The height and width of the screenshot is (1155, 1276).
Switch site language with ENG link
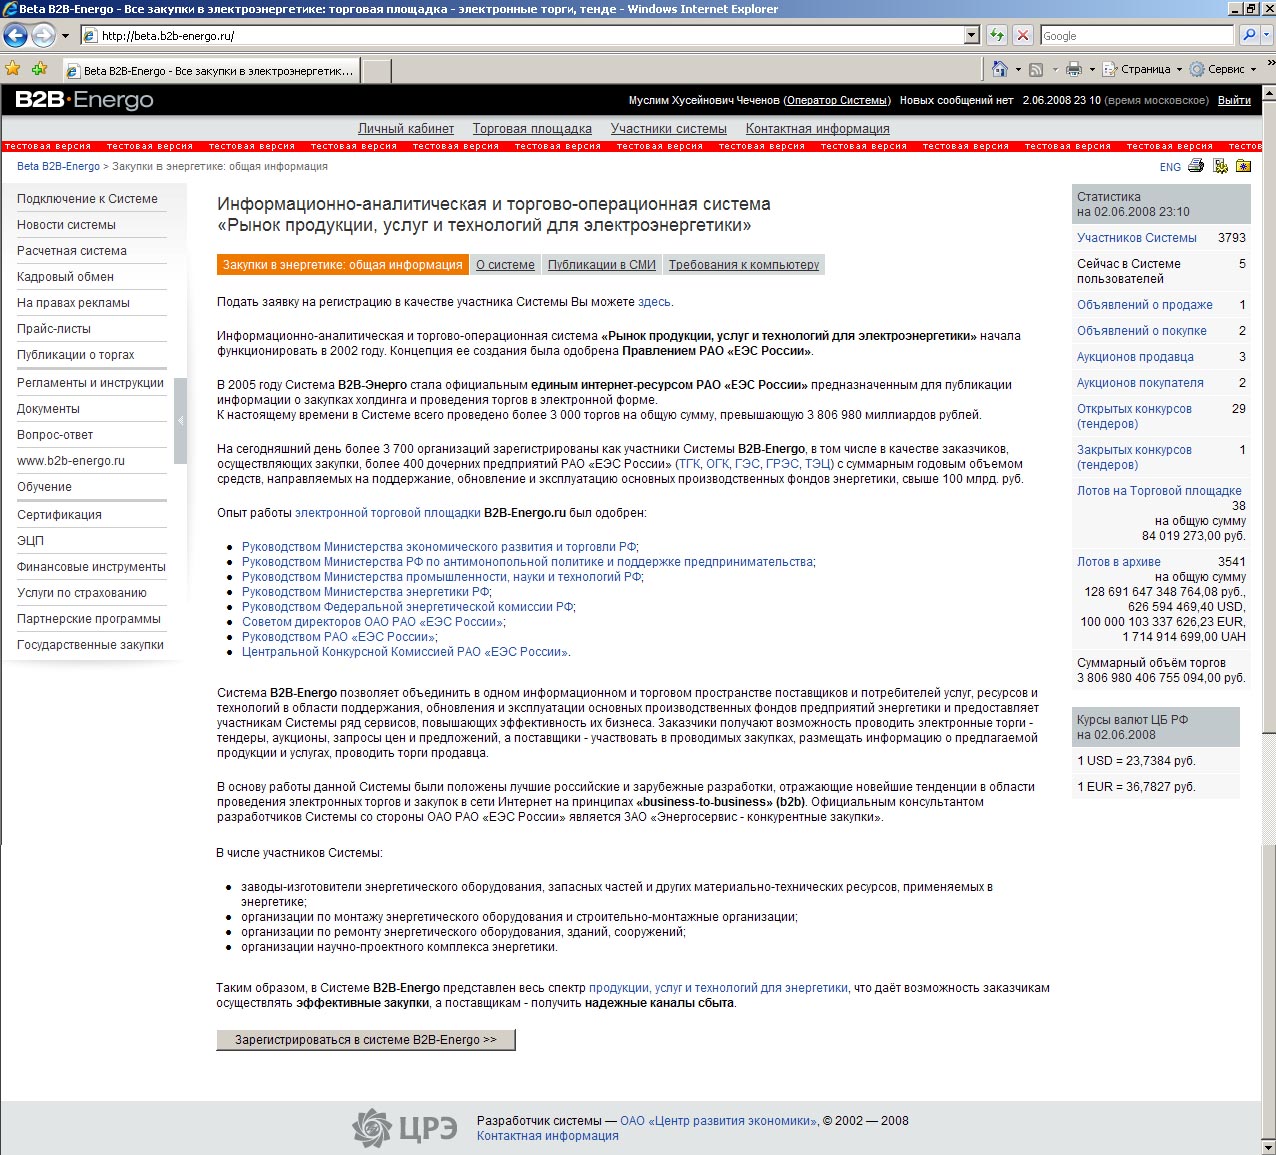pos(1170,167)
